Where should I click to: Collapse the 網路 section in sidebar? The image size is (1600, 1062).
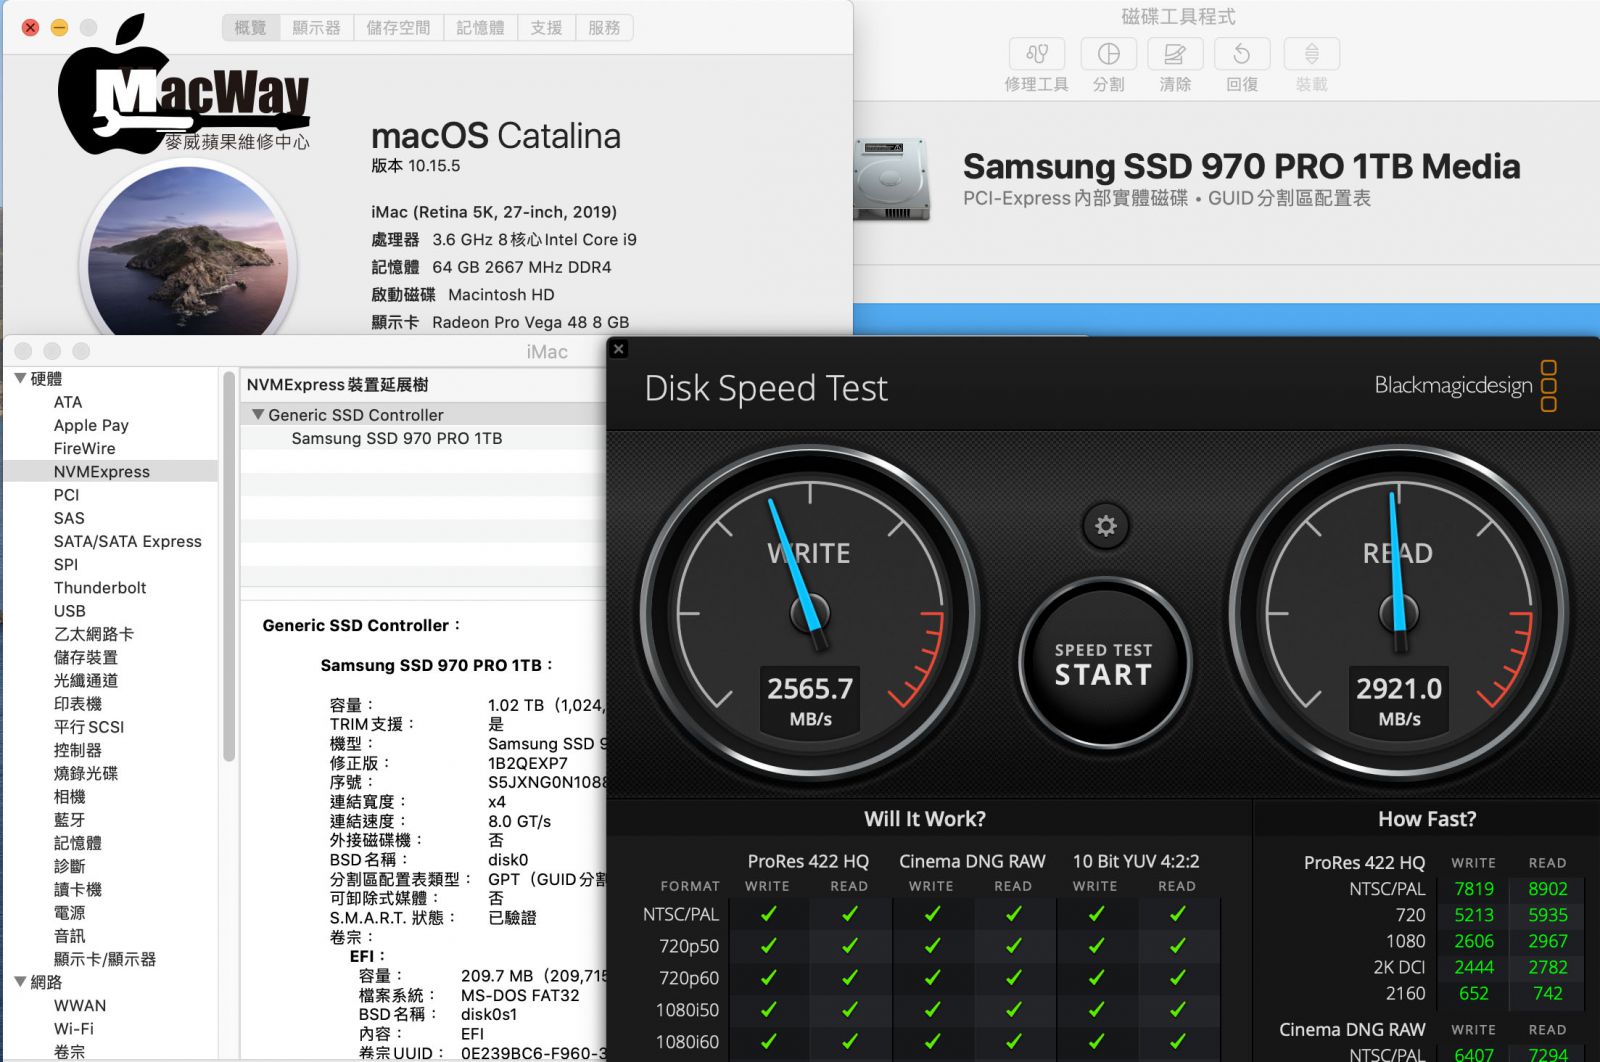pos(20,982)
